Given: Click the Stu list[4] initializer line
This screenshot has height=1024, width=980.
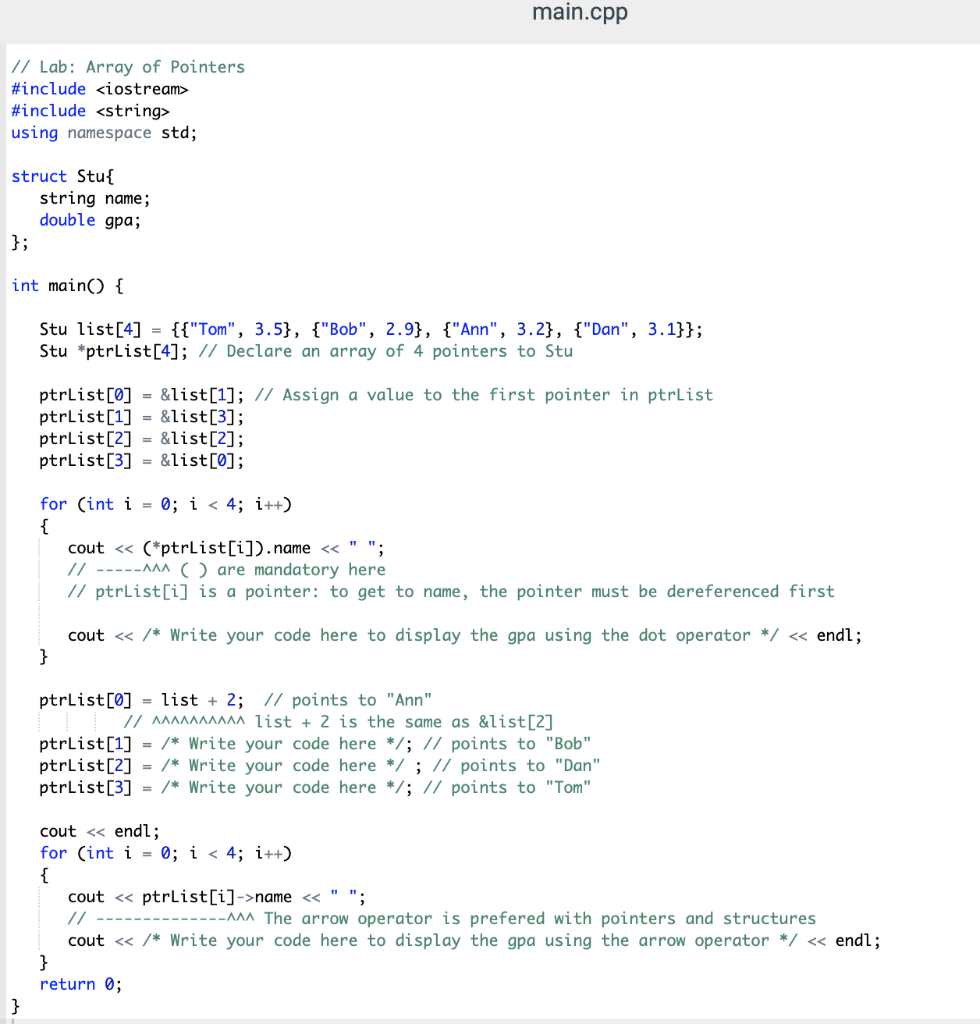Looking at the screenshot, I should point(370,329).
